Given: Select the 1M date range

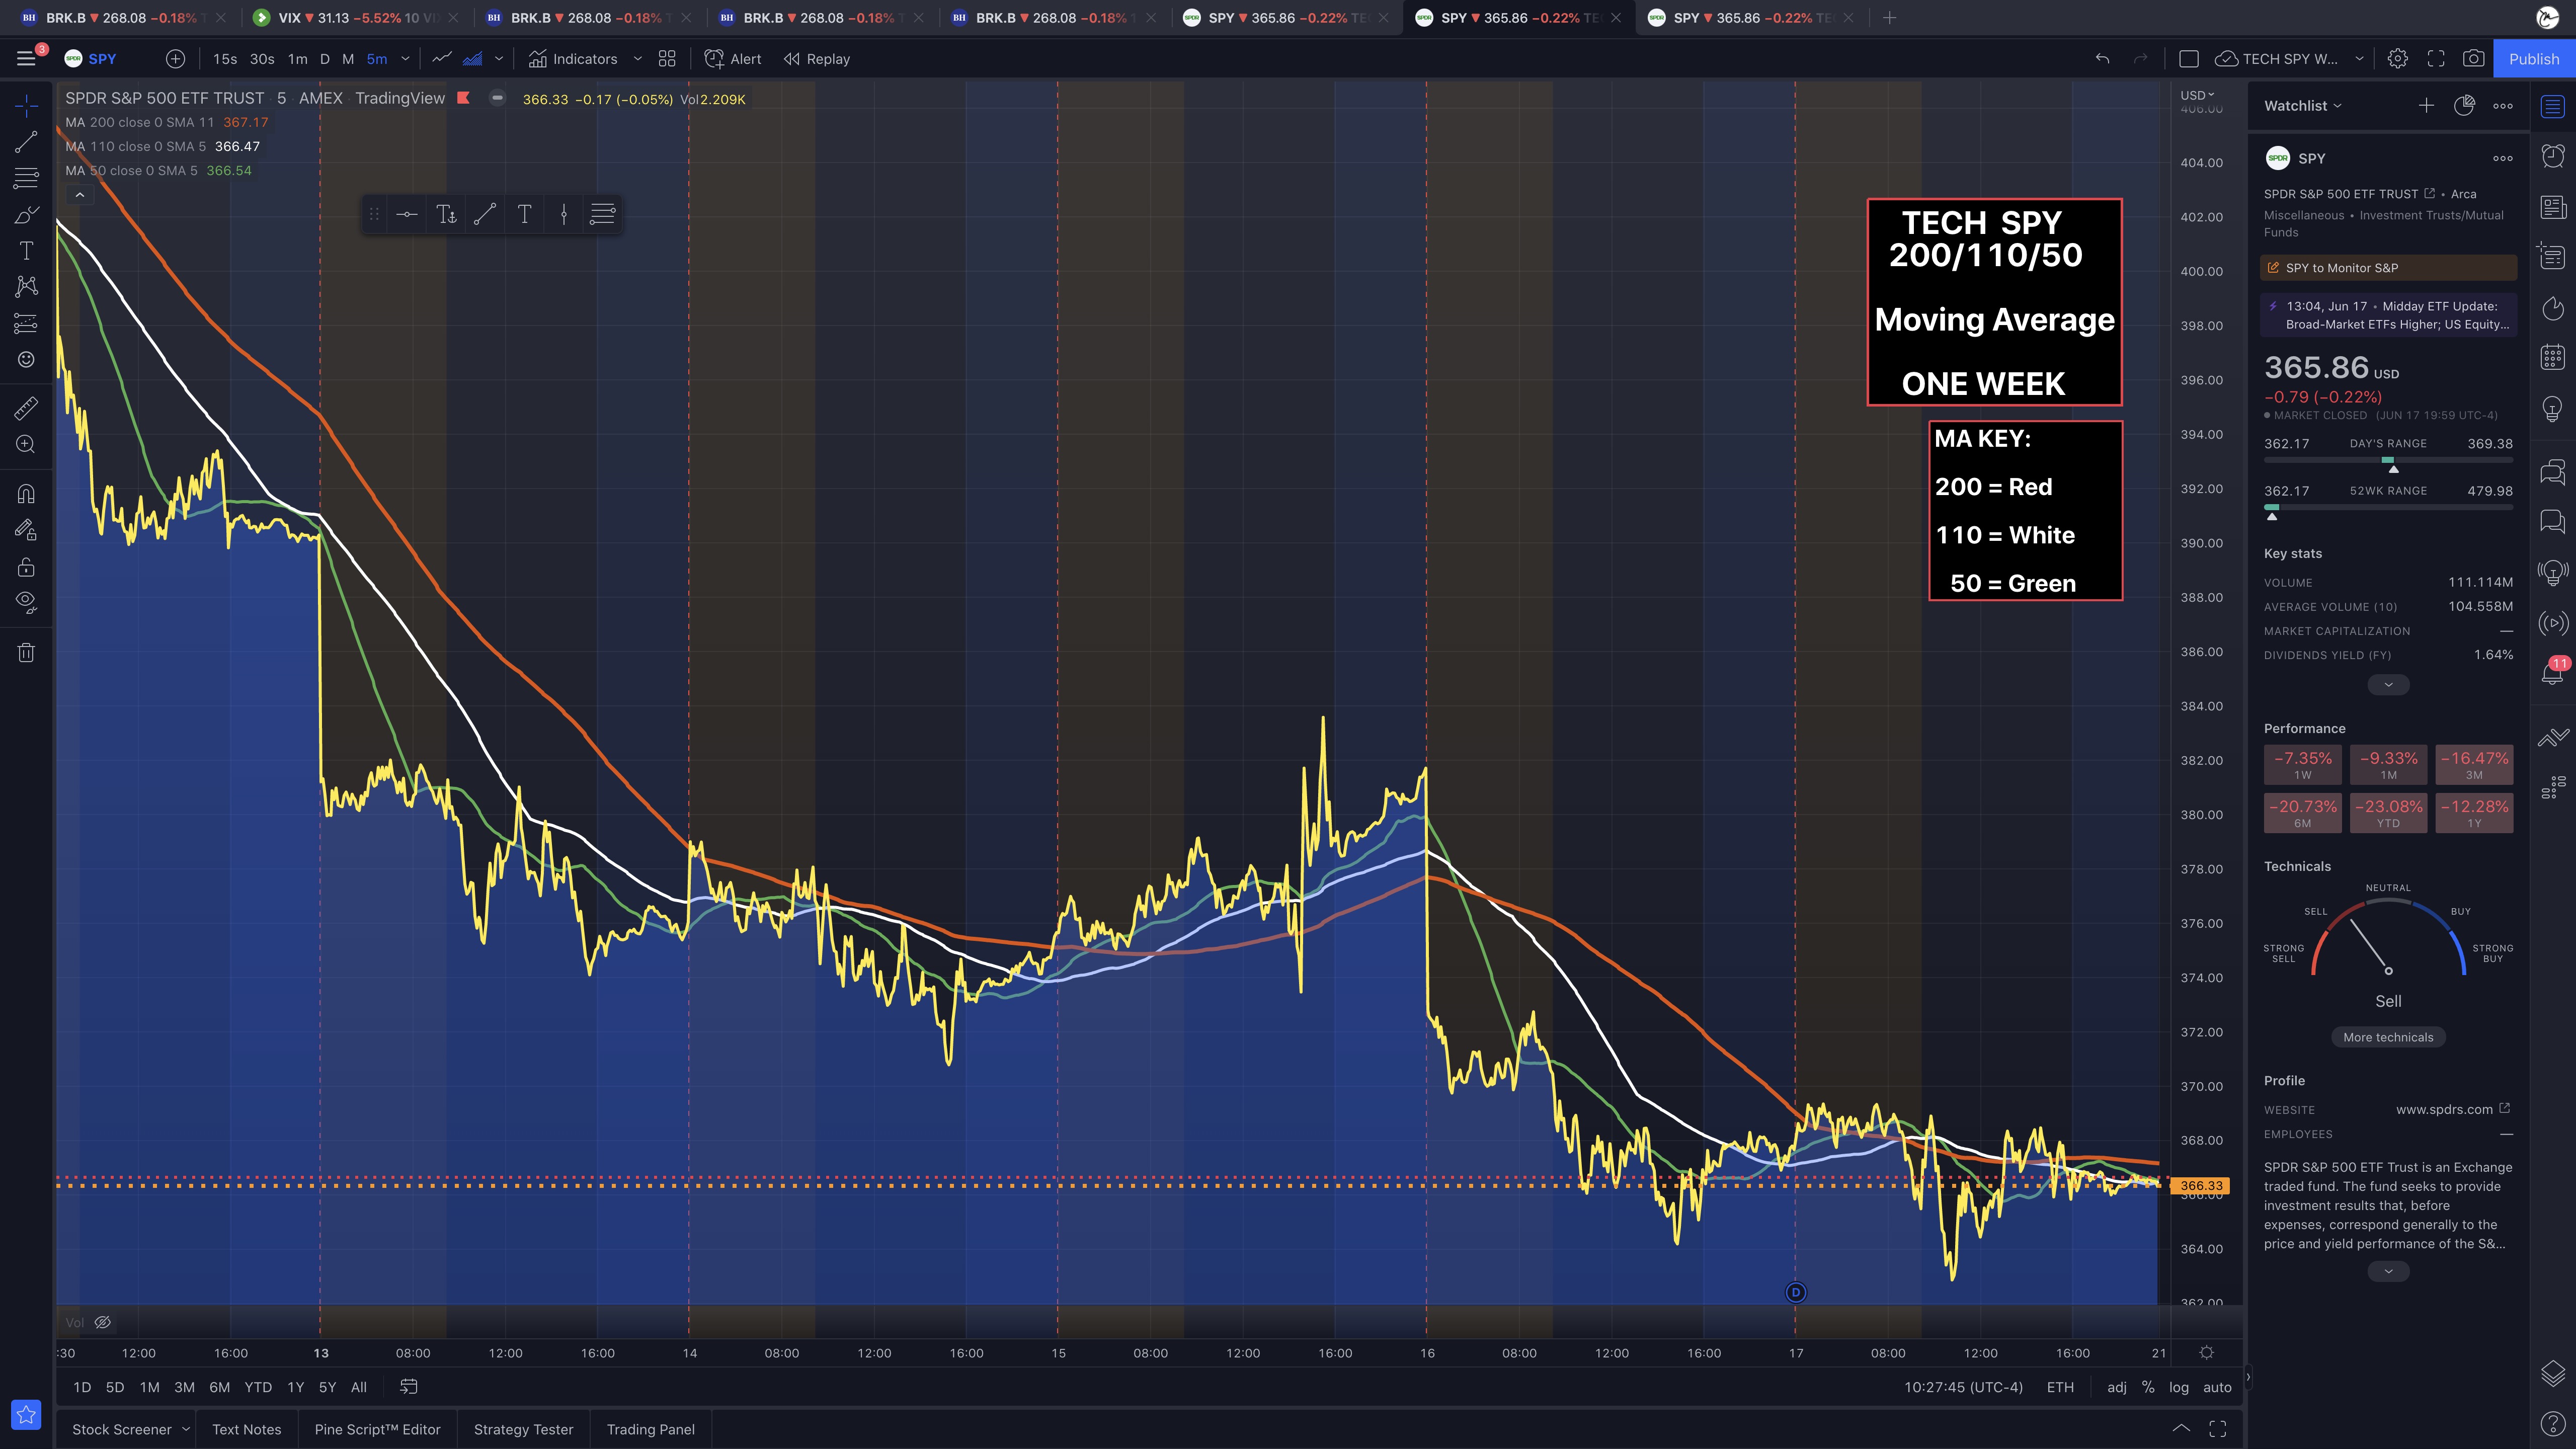Looking at the screenshot, I should [x=149, y=1387].
